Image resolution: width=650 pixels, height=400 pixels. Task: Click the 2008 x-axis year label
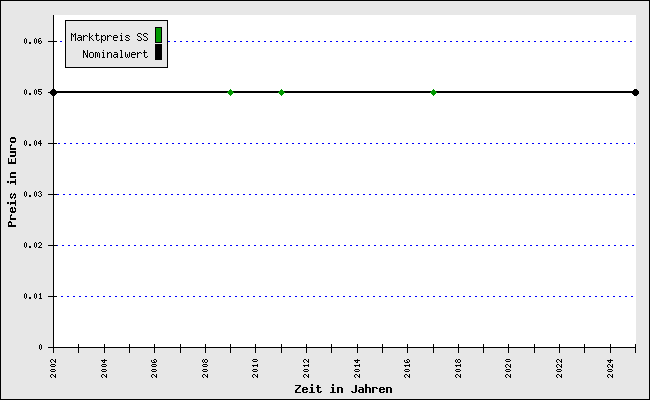[205, 367]
